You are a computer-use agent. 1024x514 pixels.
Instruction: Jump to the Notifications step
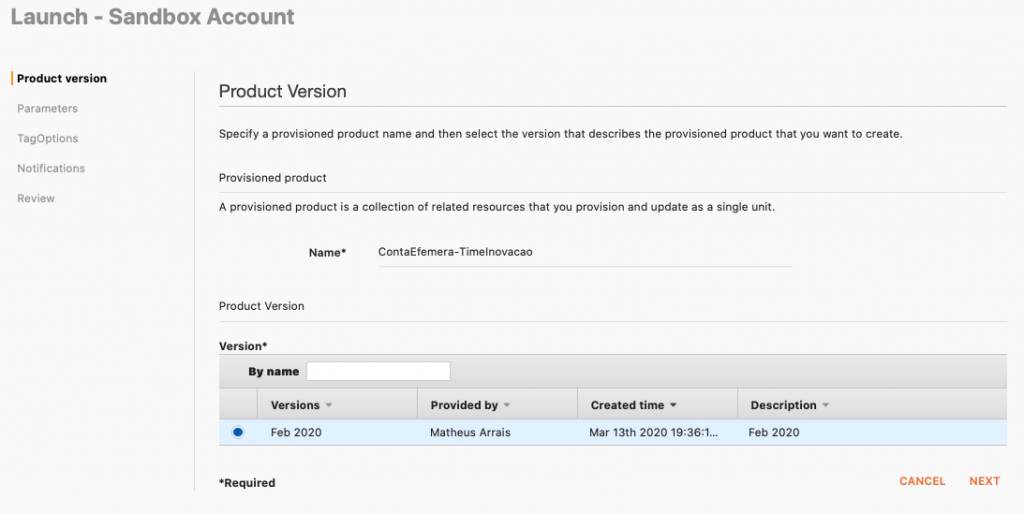pyautogui.click(x=51, y=168)
